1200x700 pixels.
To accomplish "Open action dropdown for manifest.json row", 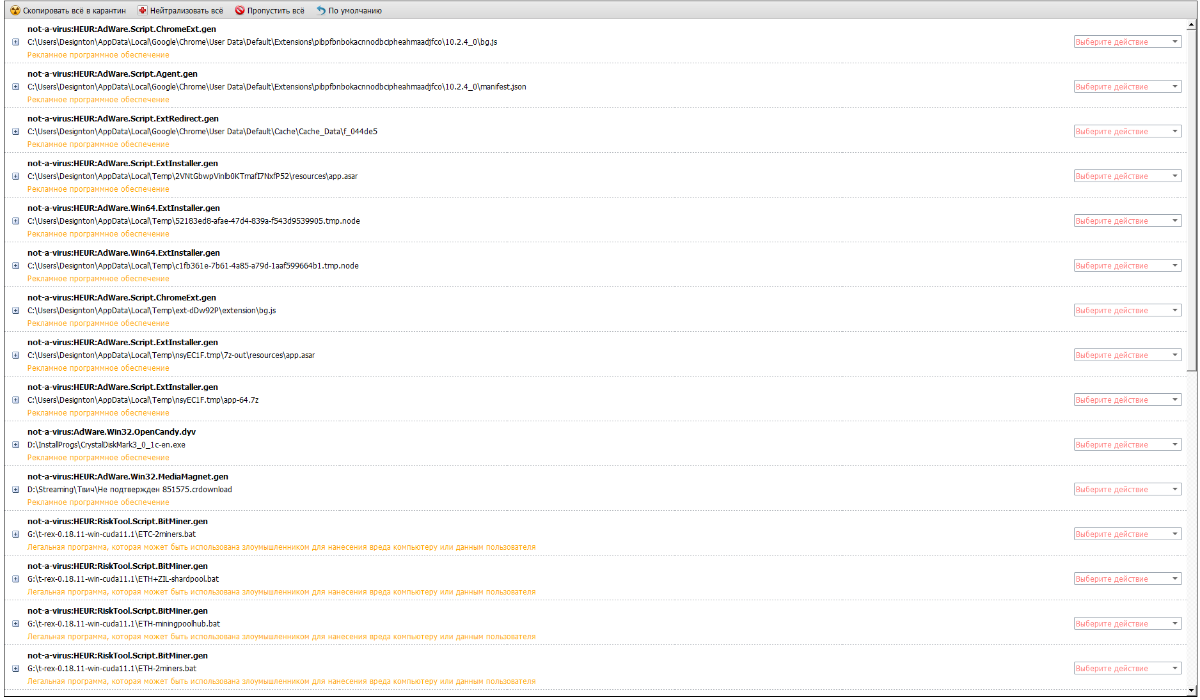I will coord(1127,87).
